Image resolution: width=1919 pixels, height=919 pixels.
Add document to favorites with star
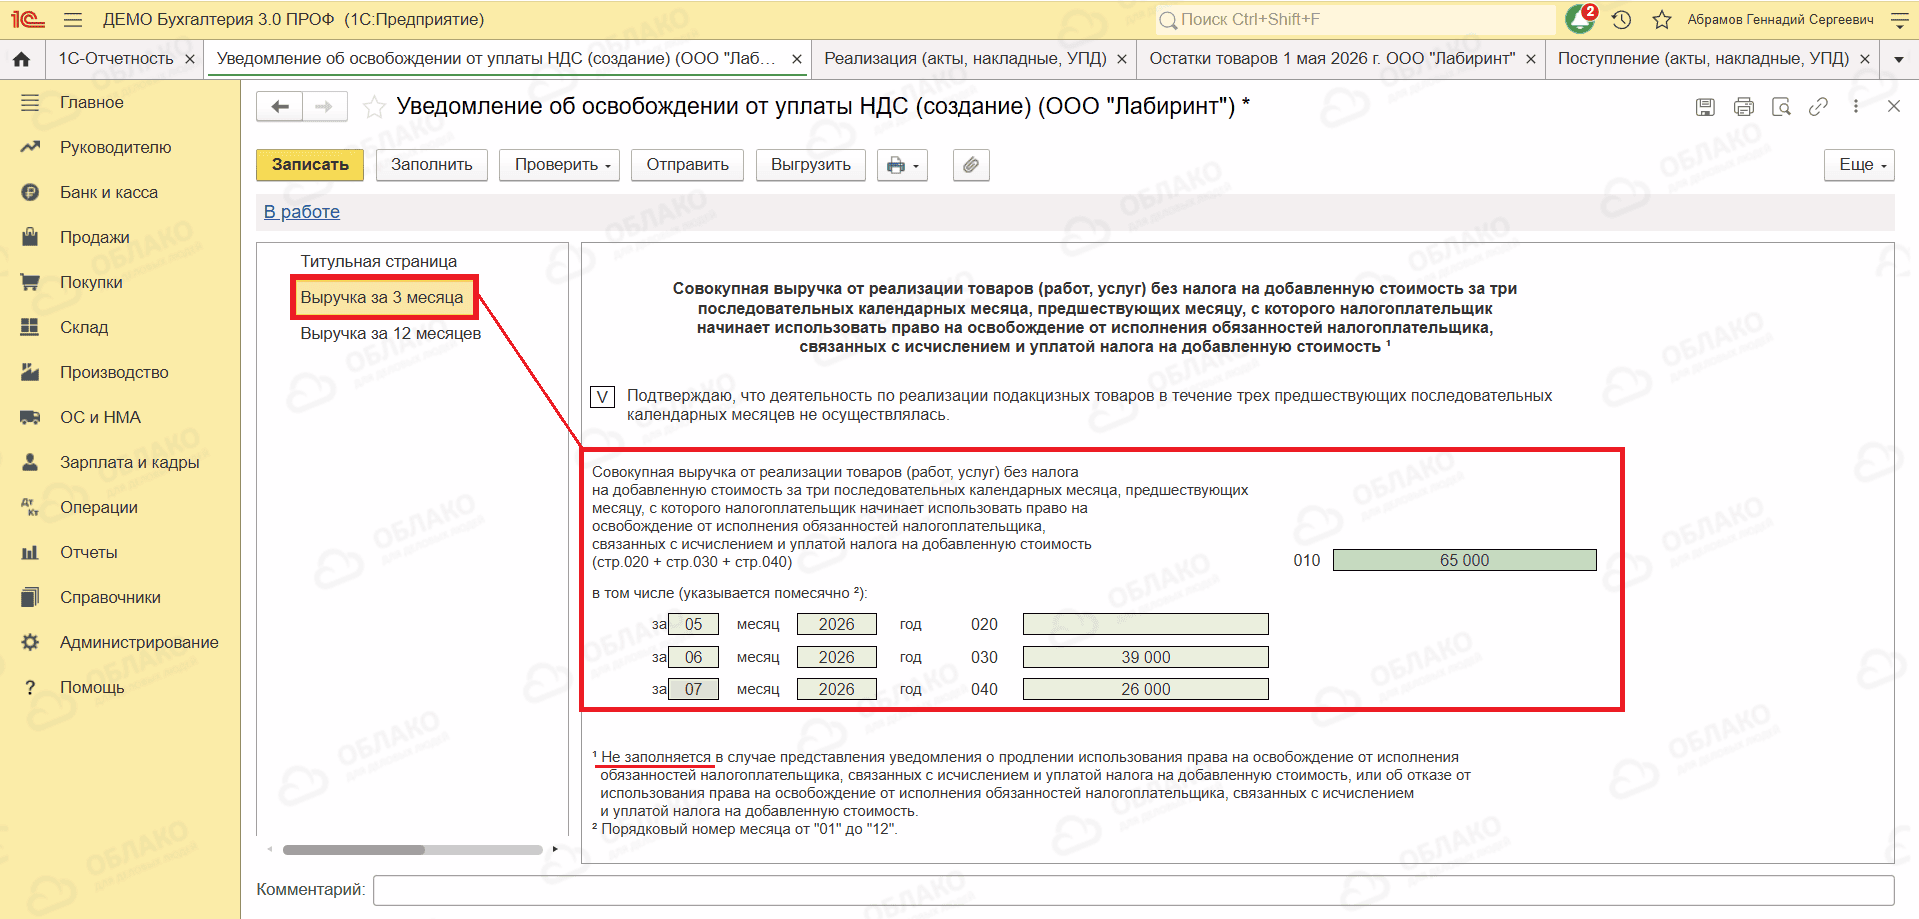point(374,107)
